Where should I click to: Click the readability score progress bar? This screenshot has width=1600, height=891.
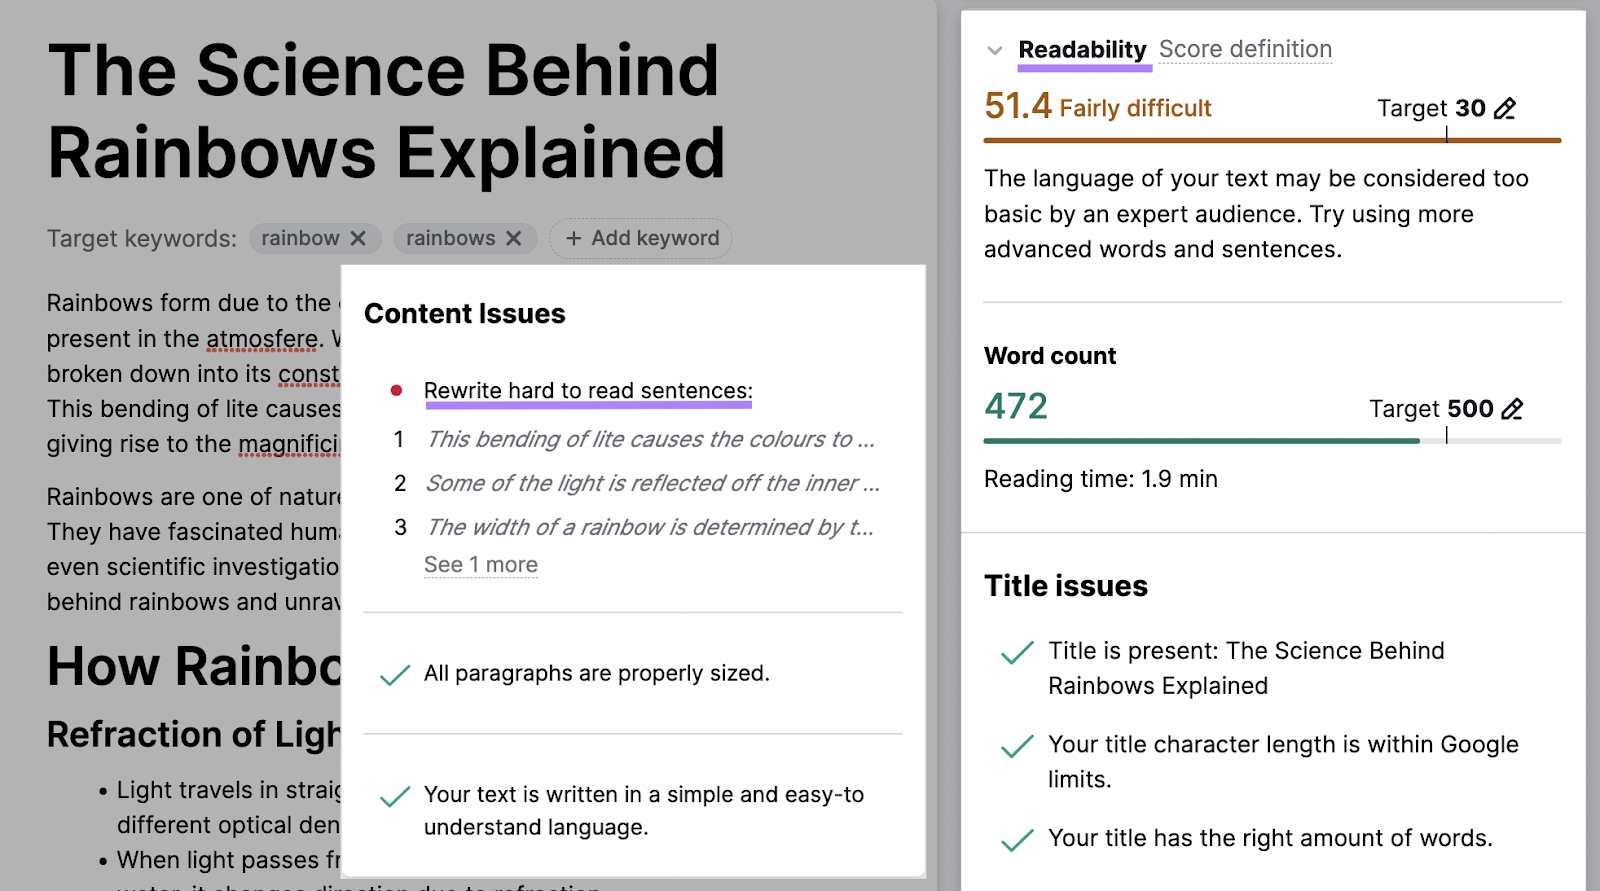tap(1272, 140)
